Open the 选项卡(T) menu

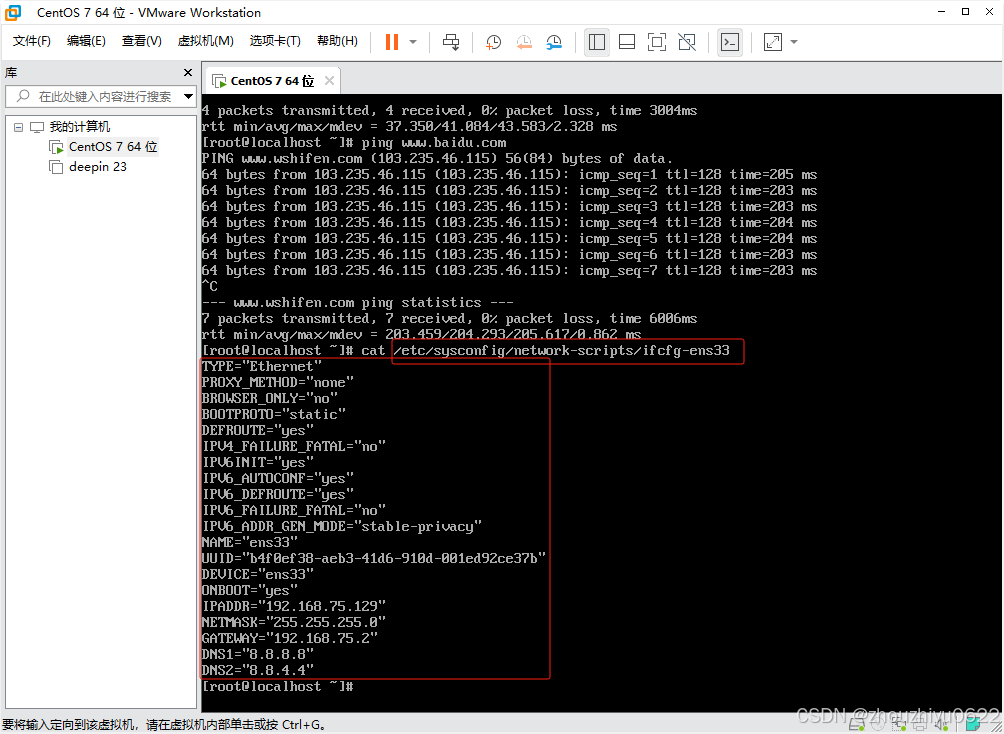coord(275,41)
